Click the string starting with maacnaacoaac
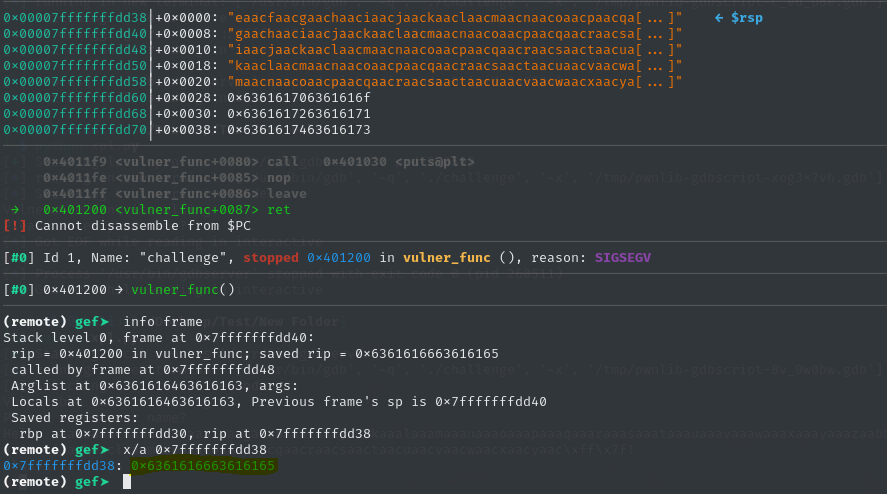This screenshot has height=494, width=887. point(455,82)
